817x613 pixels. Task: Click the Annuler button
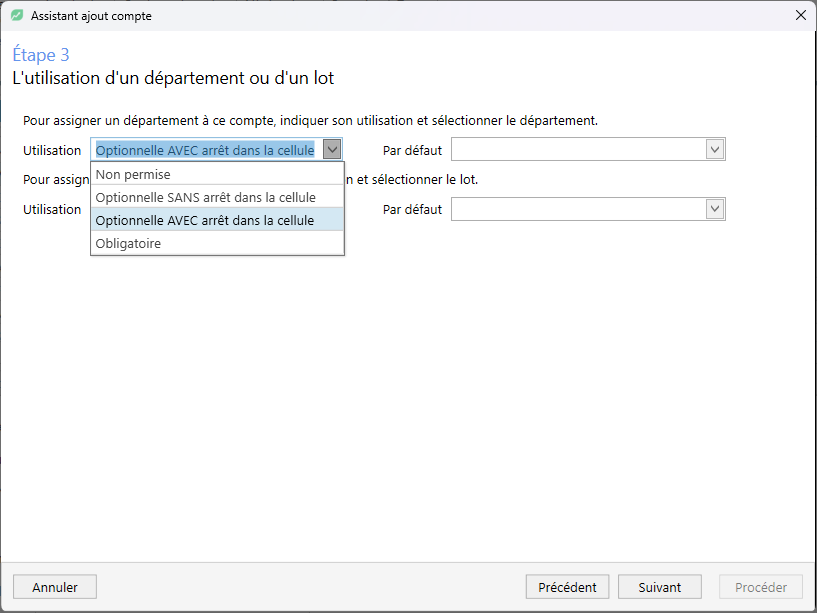point(55,587)
